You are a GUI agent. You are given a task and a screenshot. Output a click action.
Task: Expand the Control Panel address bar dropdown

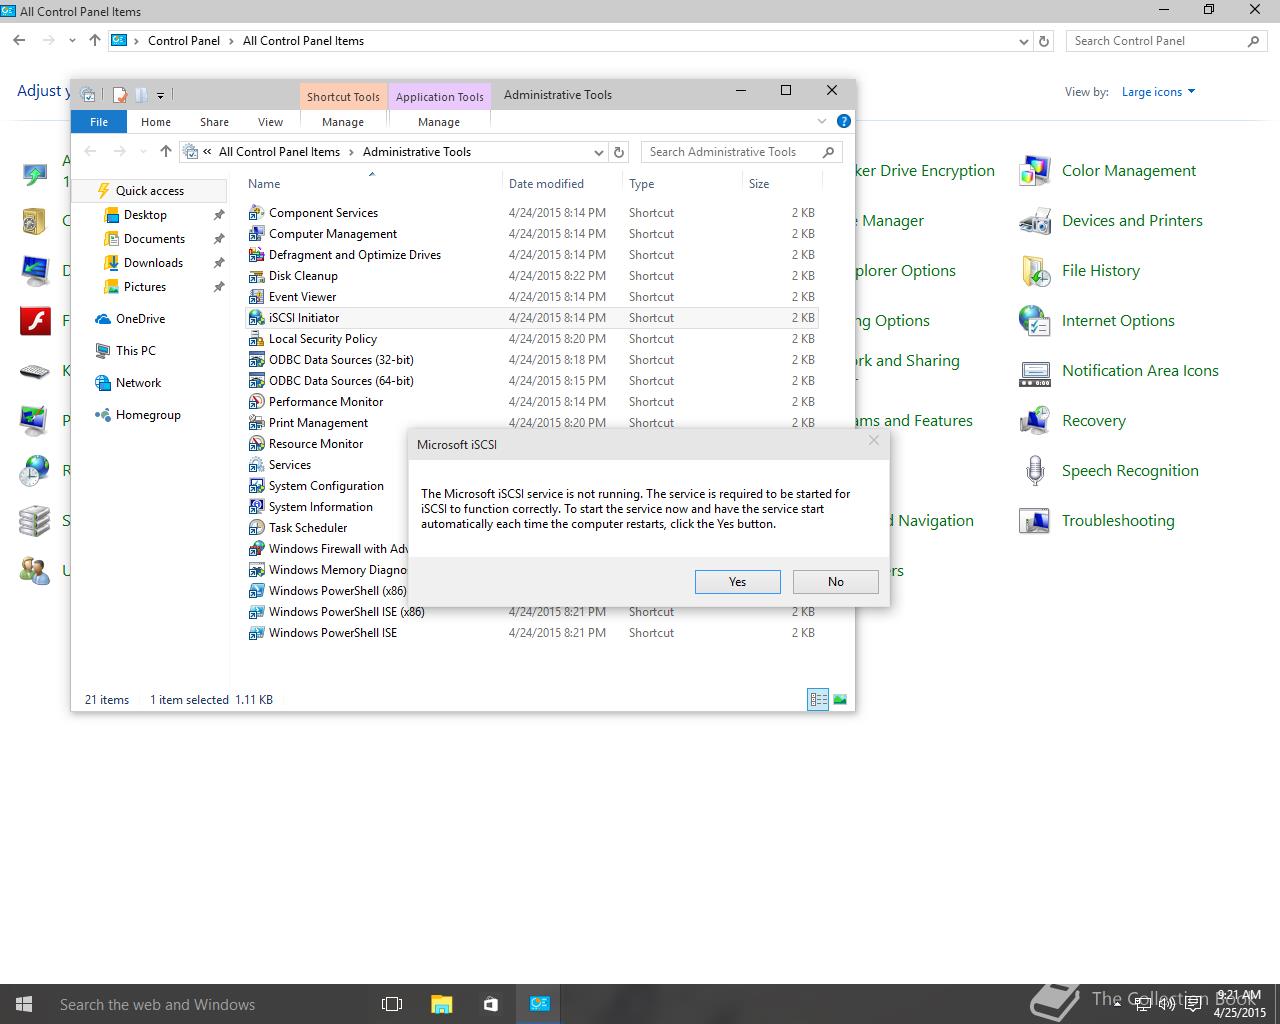click(x=1023, y=41)
